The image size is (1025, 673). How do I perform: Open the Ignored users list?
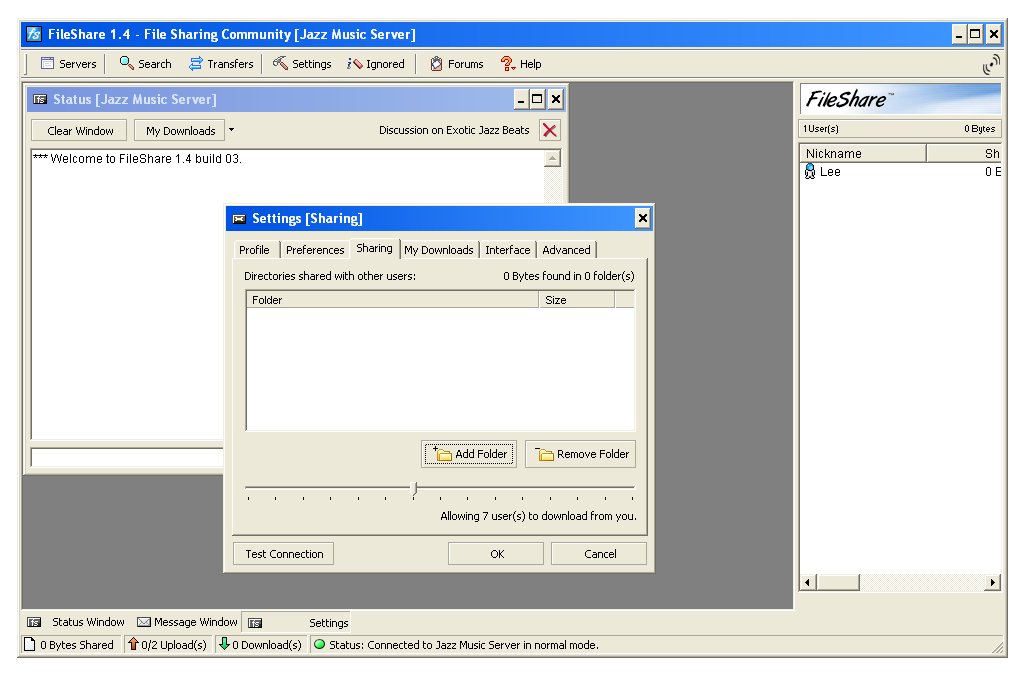pyautogui.click(x=354, y=64)
